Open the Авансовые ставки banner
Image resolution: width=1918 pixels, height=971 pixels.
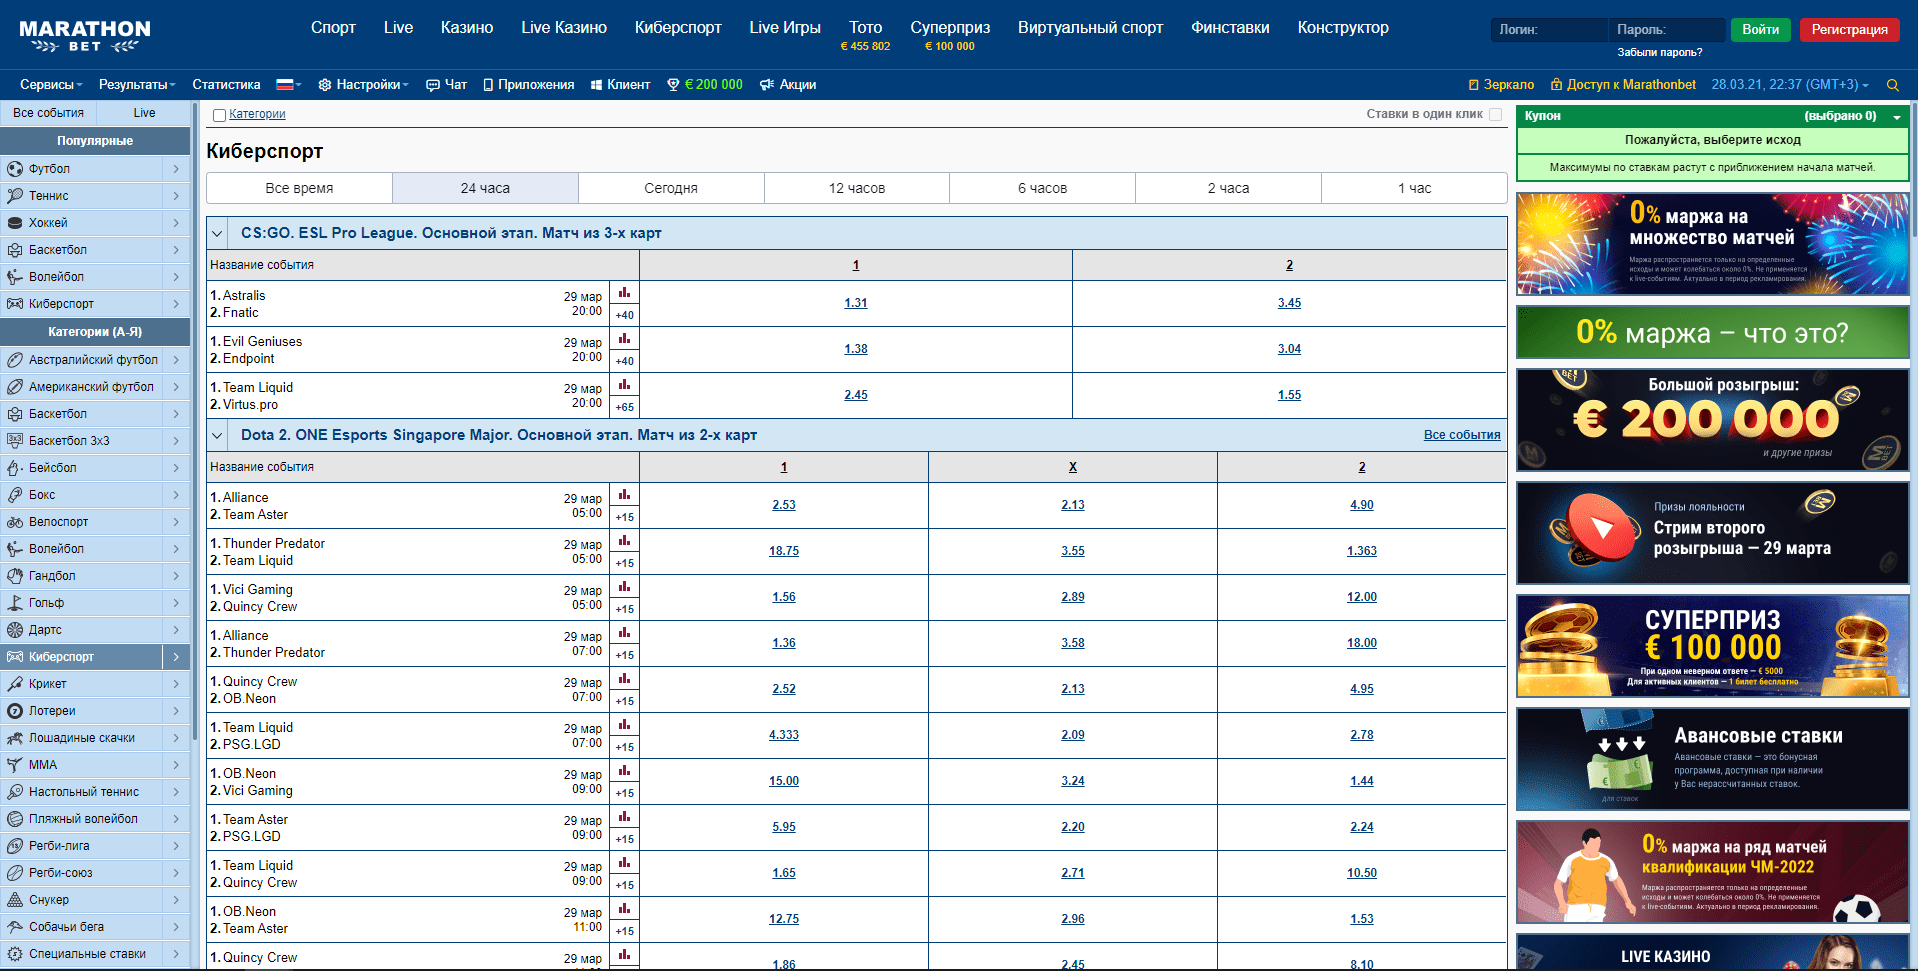point(1712,759)
